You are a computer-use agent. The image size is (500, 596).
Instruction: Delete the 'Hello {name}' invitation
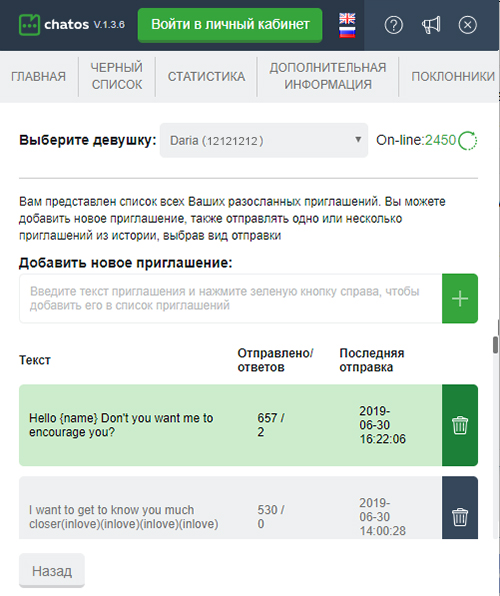pos(460,425)
